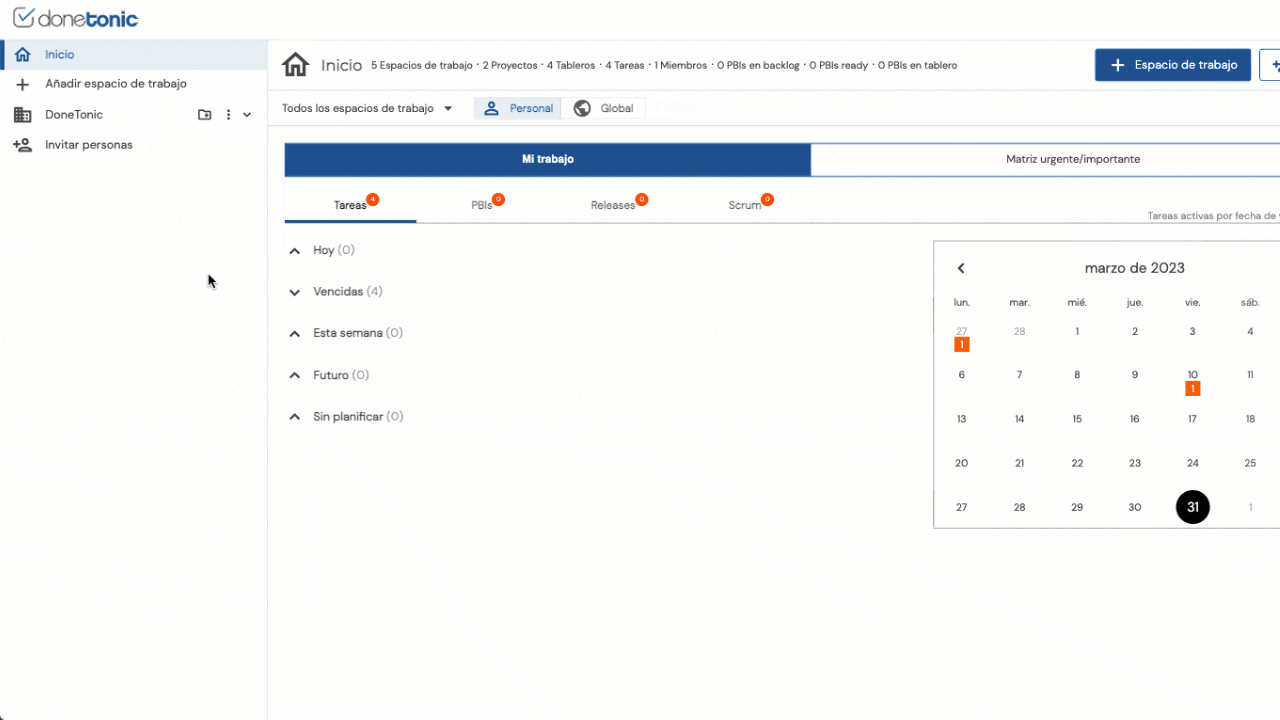Go to previous month in calendar
Viewport: 1280px width, 720px height.
pos(961,268)
